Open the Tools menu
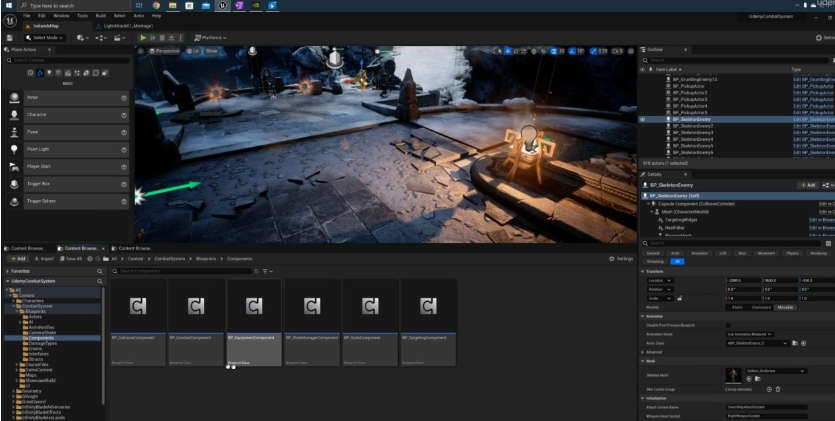 pyautogui.click(x=83, y=16)
